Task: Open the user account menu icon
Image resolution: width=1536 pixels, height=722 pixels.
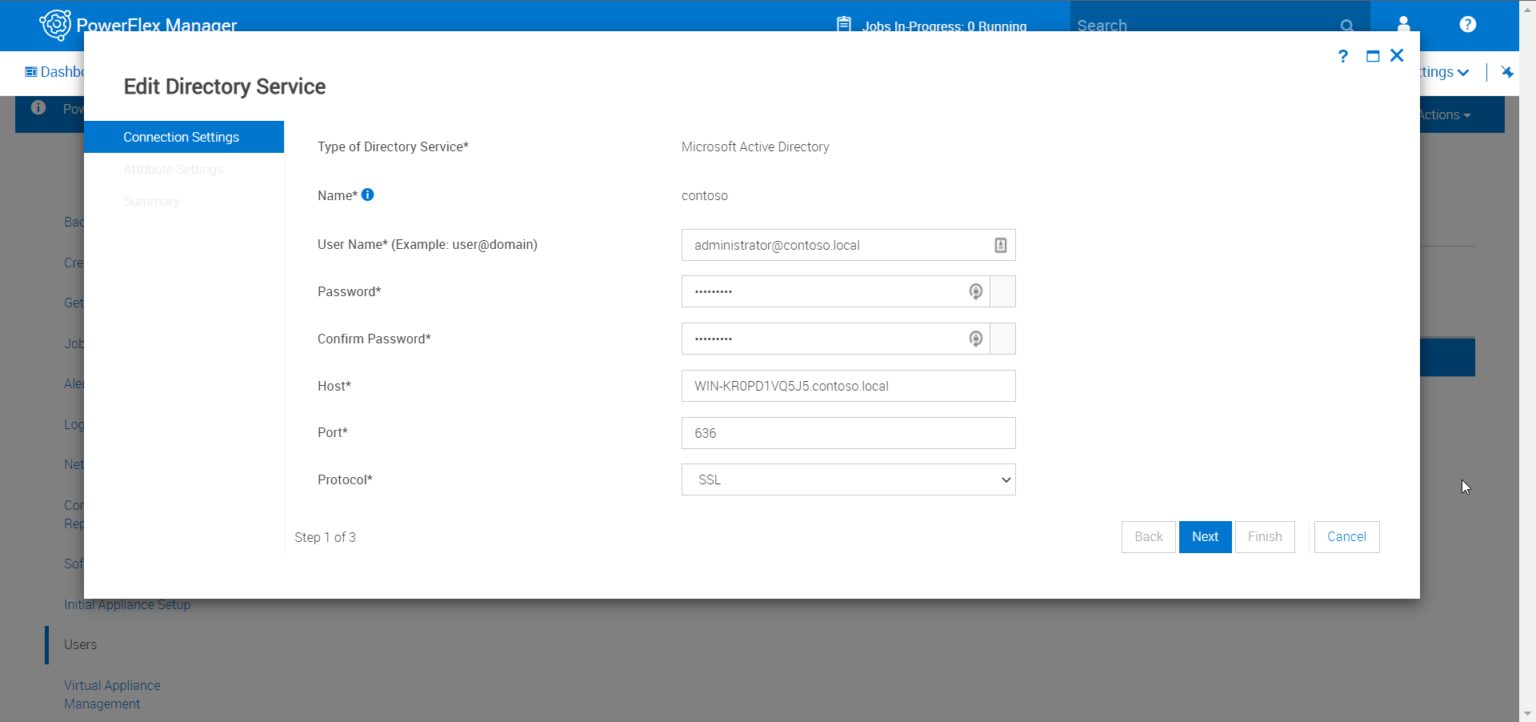Action: (1403, 25)
